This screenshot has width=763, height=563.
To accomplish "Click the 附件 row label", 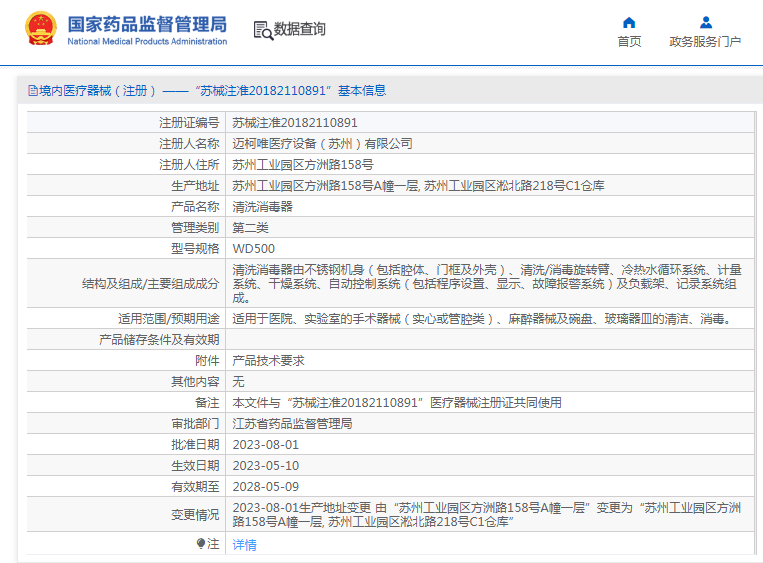I will point(207,361).
